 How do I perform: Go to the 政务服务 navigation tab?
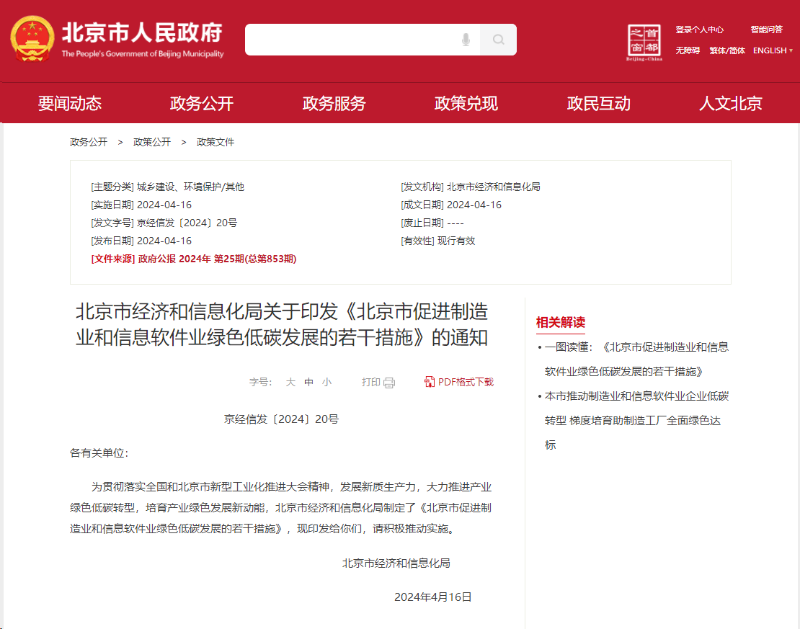(334, 103)
